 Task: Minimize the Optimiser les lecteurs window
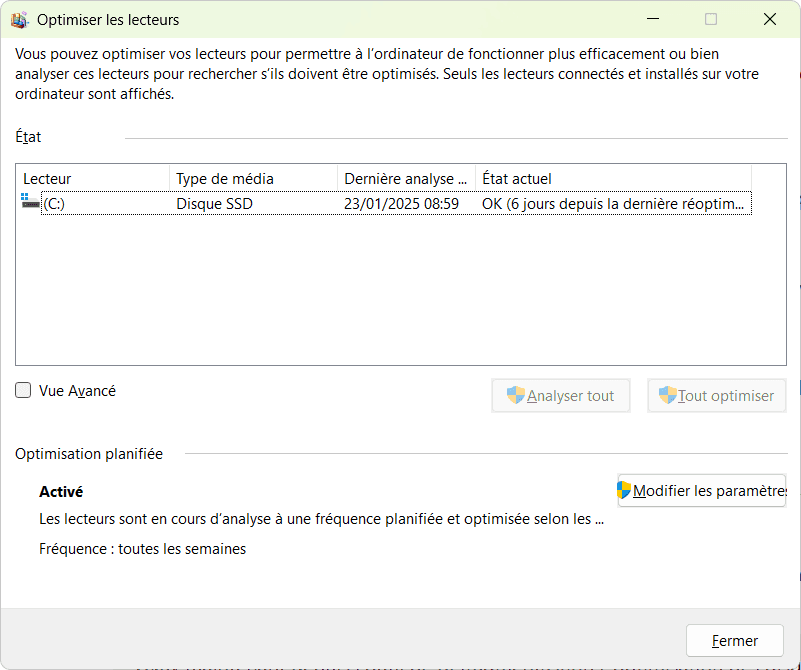pos(652,19)
